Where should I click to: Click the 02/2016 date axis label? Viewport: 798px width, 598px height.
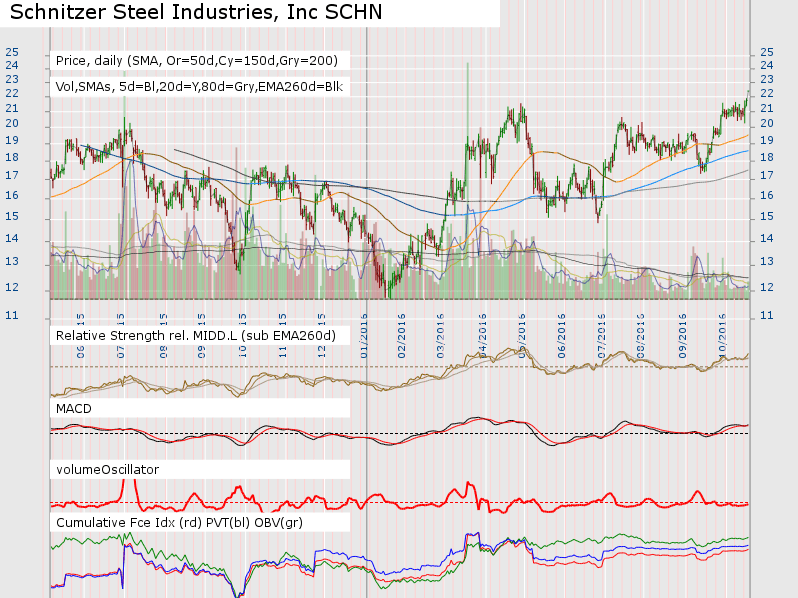pyautogui.click(x=402, y=336)
